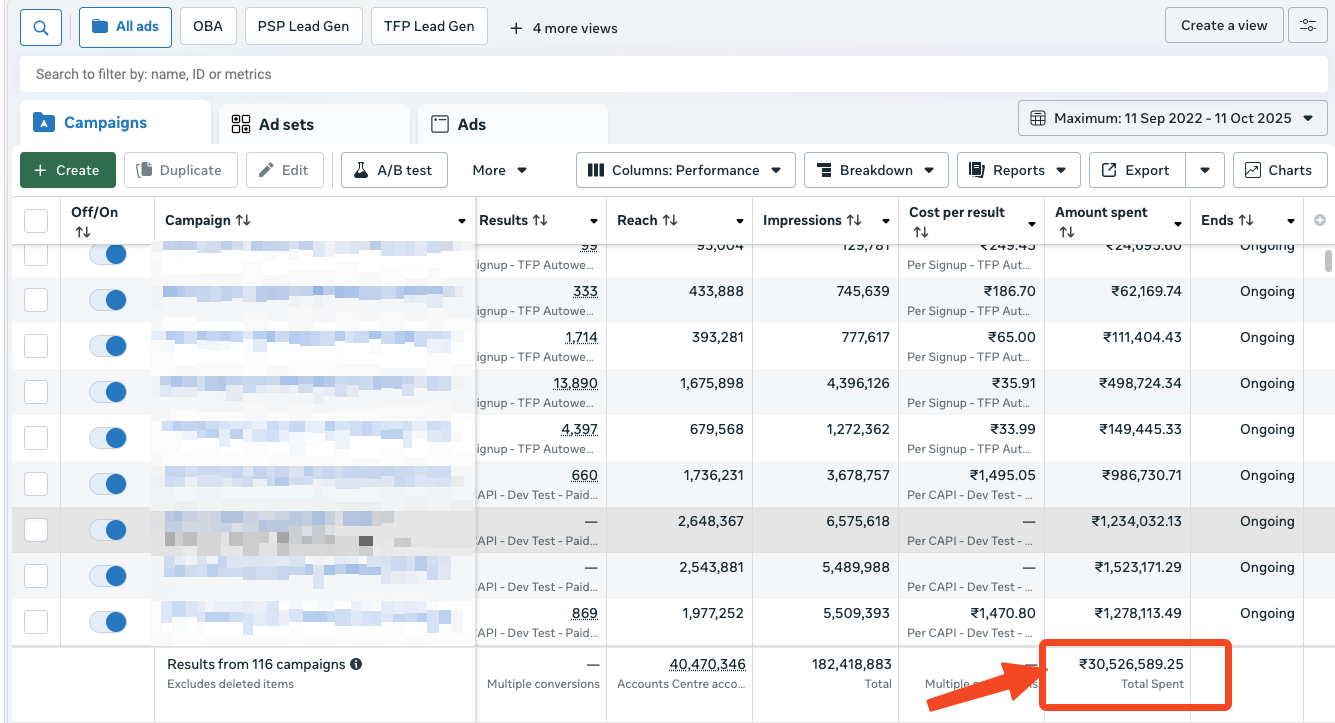The height and width of the screenshot is (723, 1335).
Task: Click the info icon beside campaign results
Action: (356, 664)
